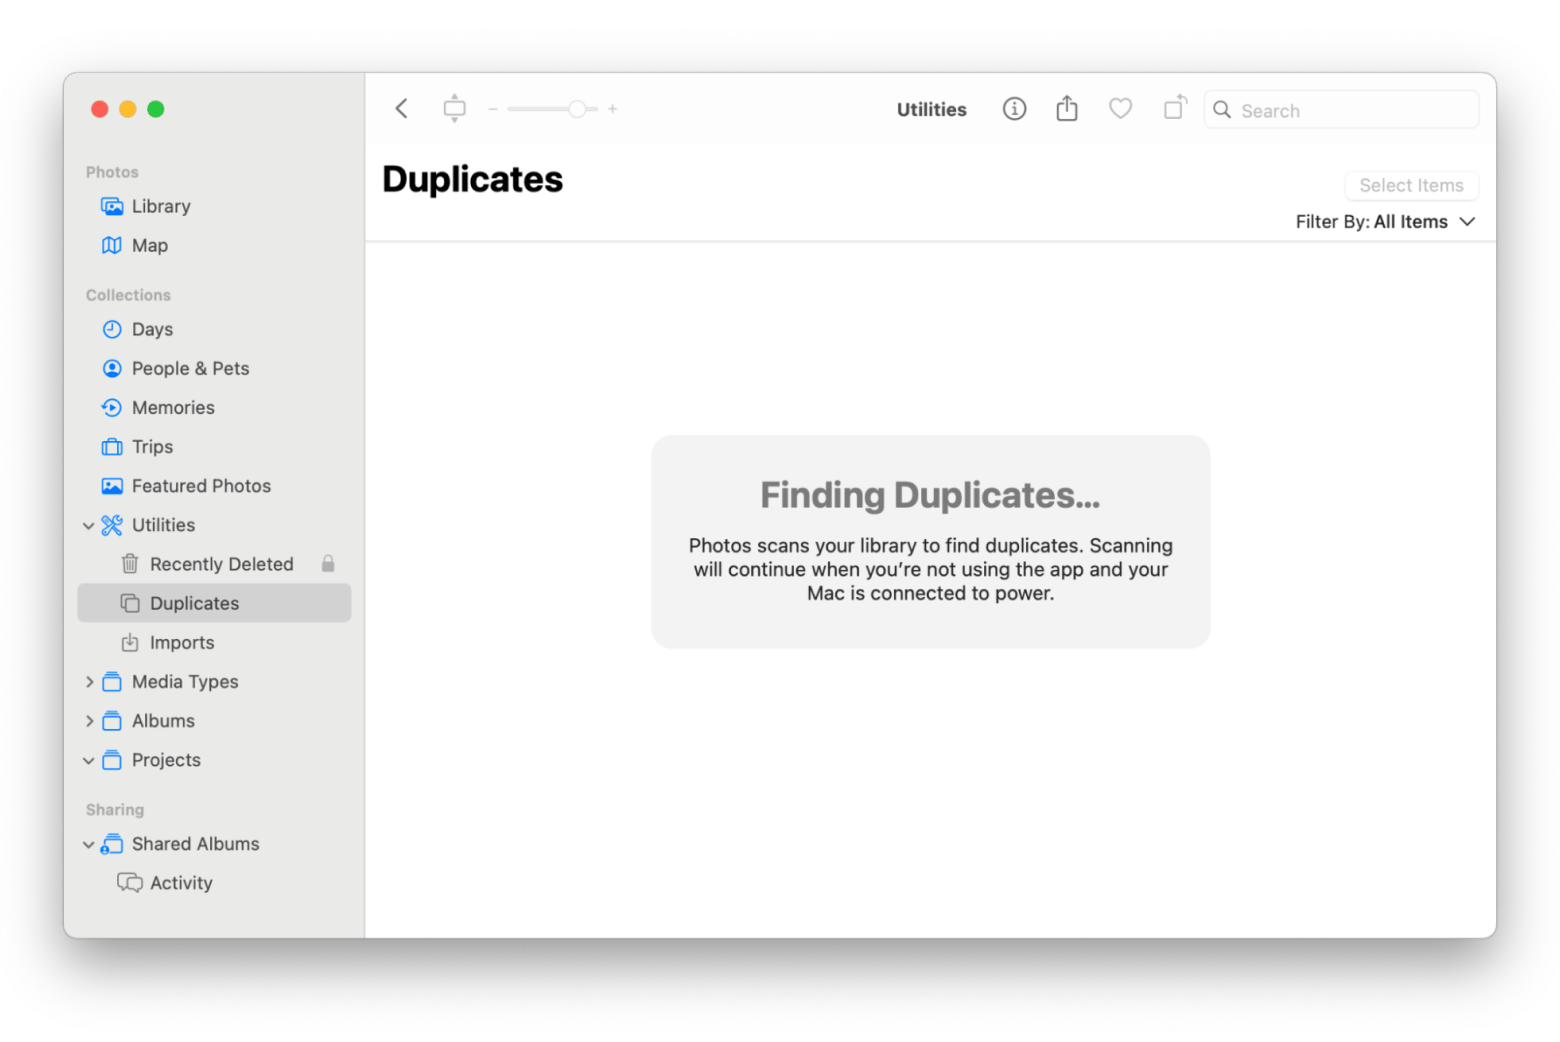
Task: Click the Featured Photos image icon
Action: tap(112, 486)
